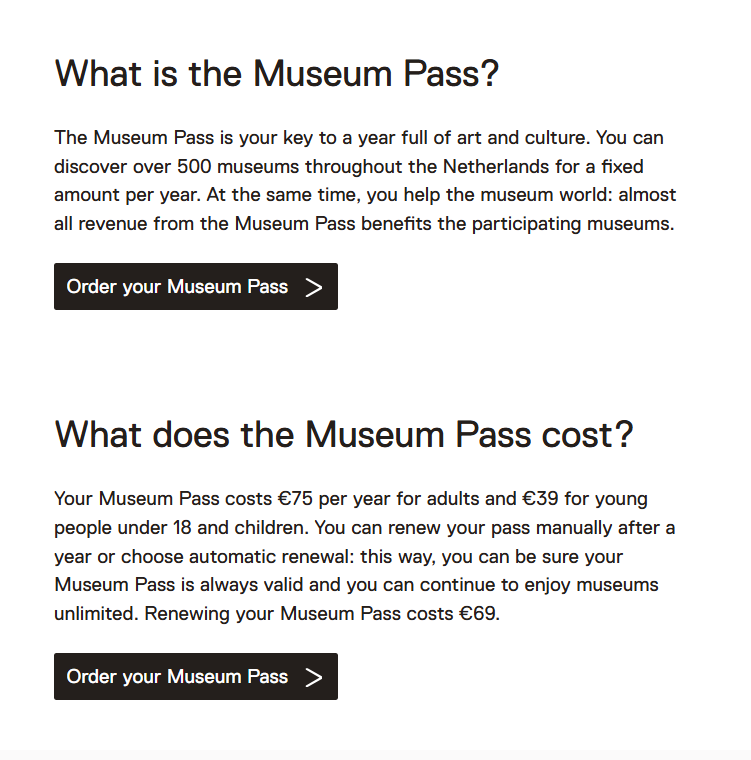The image size is (751, 760).
Task: Click the 'people under 18' phrase
Action: pyautogui.click(x=123, y=527)
